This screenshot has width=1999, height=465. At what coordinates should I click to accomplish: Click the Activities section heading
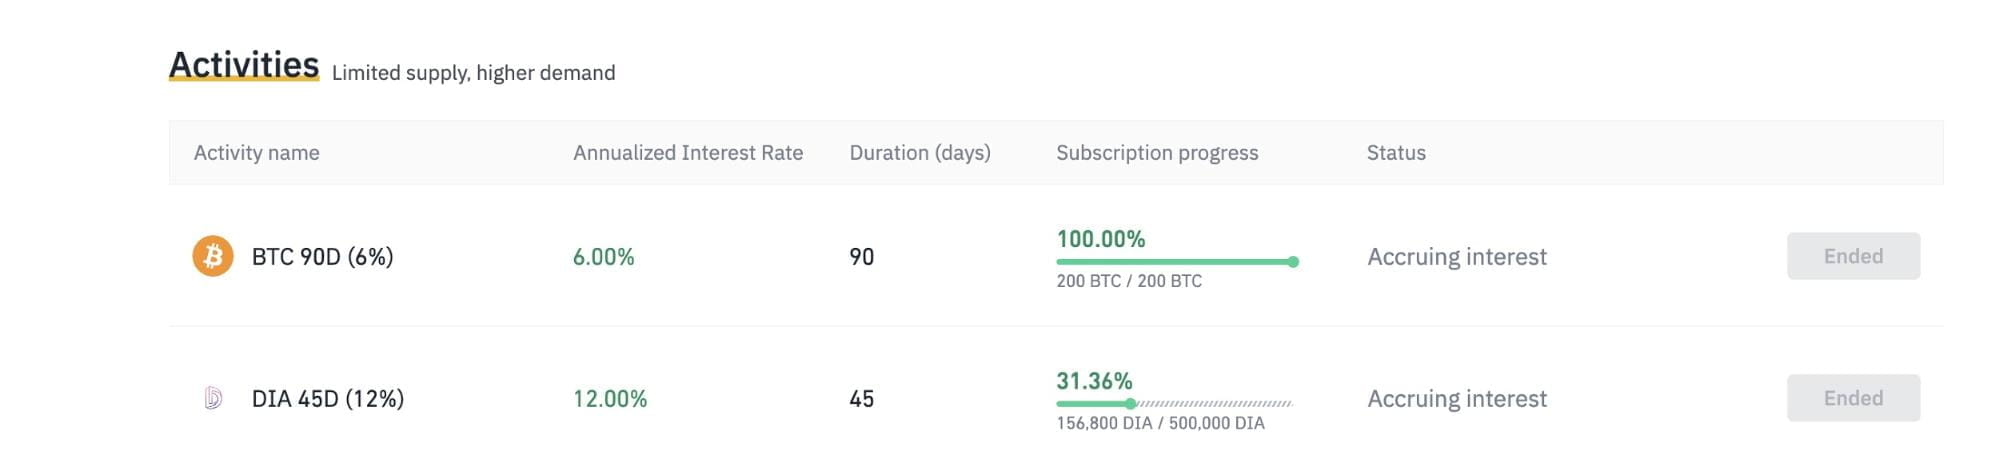pyautogui.click(x=244, y=64)
